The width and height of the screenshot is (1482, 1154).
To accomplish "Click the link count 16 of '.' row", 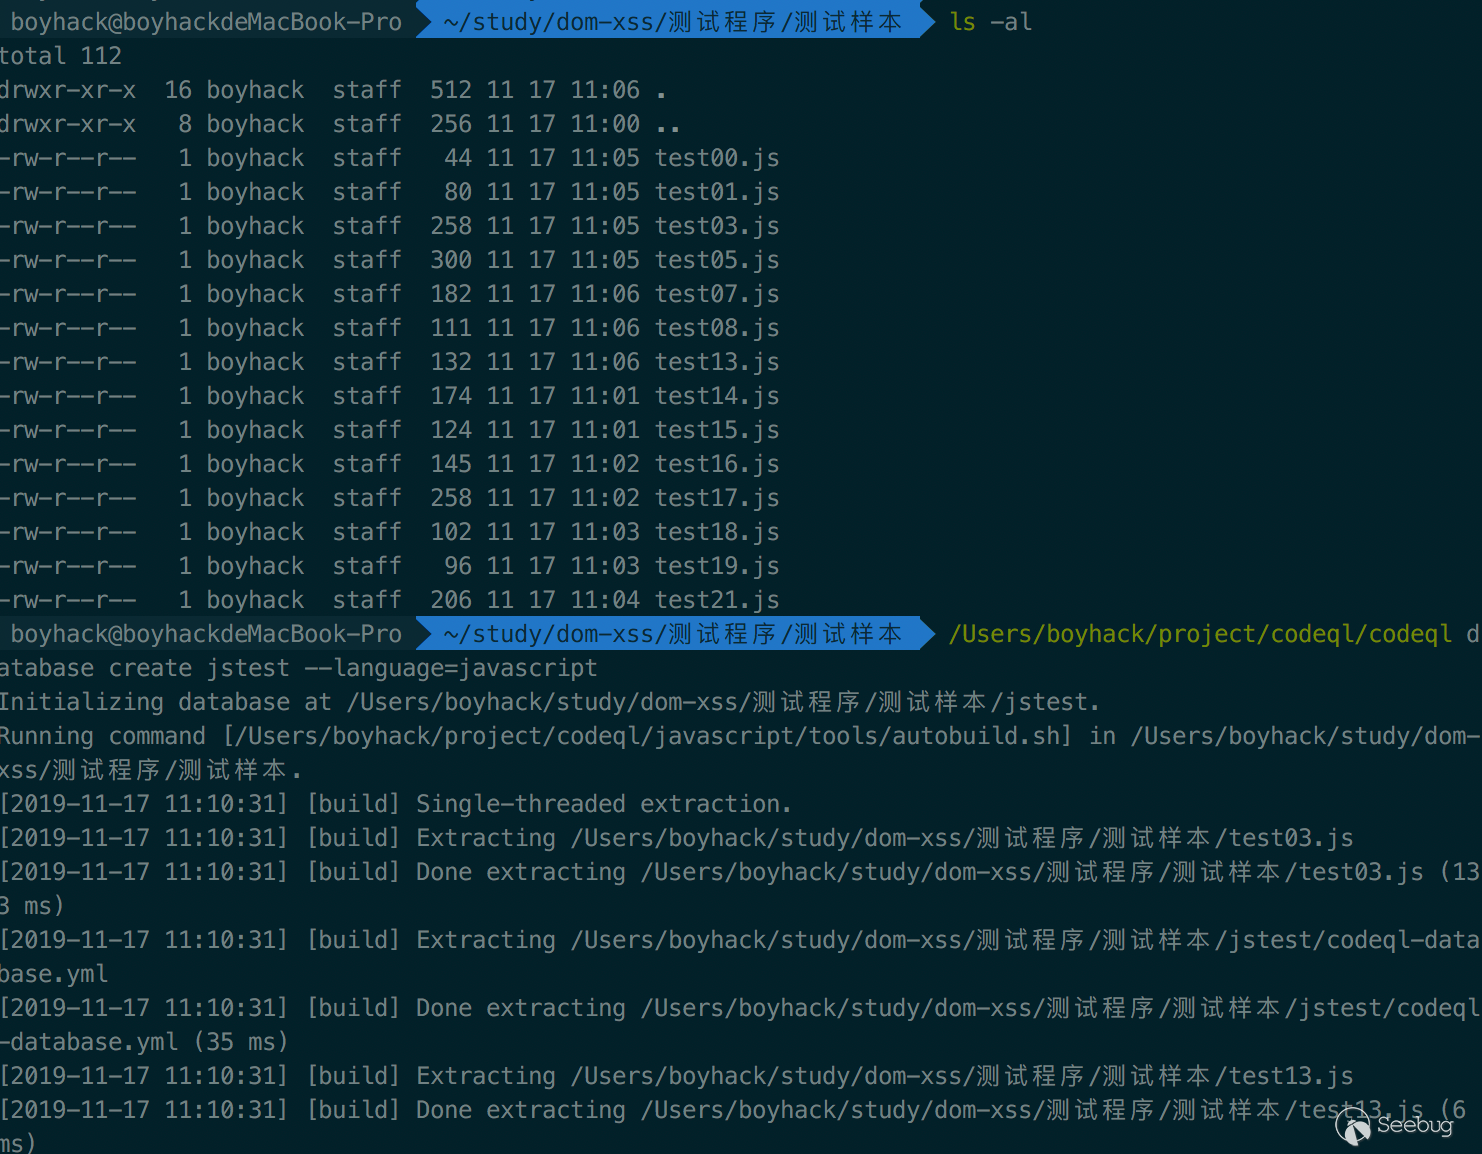I will [178, 90].
